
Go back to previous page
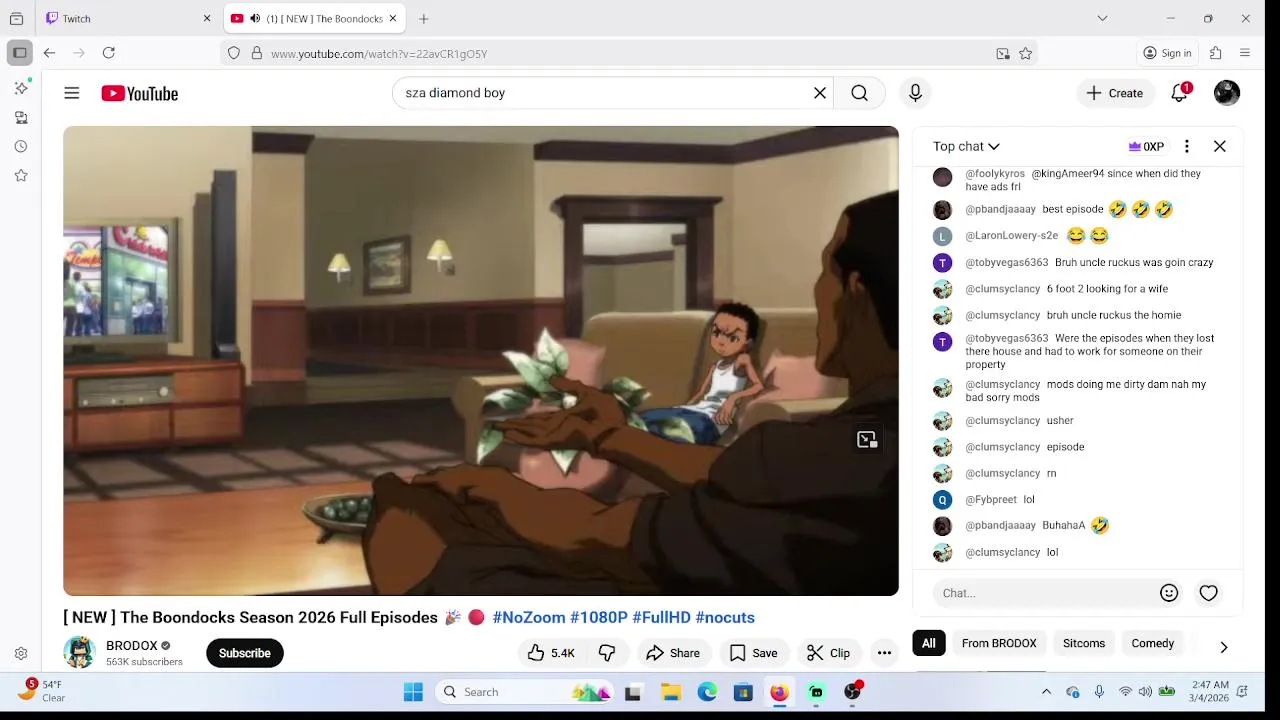tap(49, 53)
